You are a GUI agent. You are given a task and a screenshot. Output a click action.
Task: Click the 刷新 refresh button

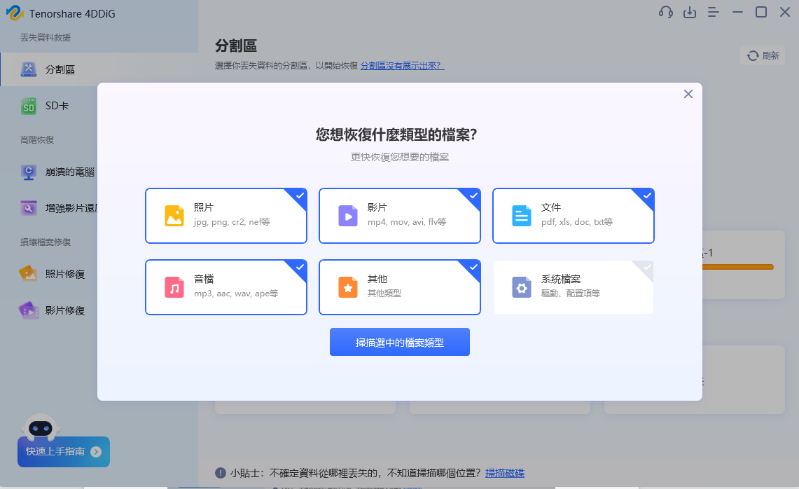(762, 56)
